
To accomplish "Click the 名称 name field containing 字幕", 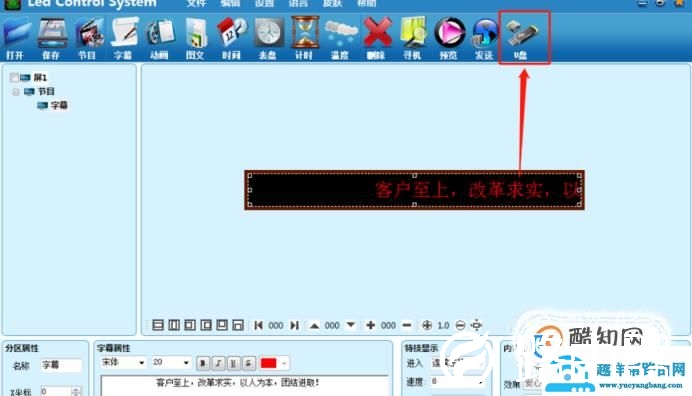I will [x=61, y=365].
